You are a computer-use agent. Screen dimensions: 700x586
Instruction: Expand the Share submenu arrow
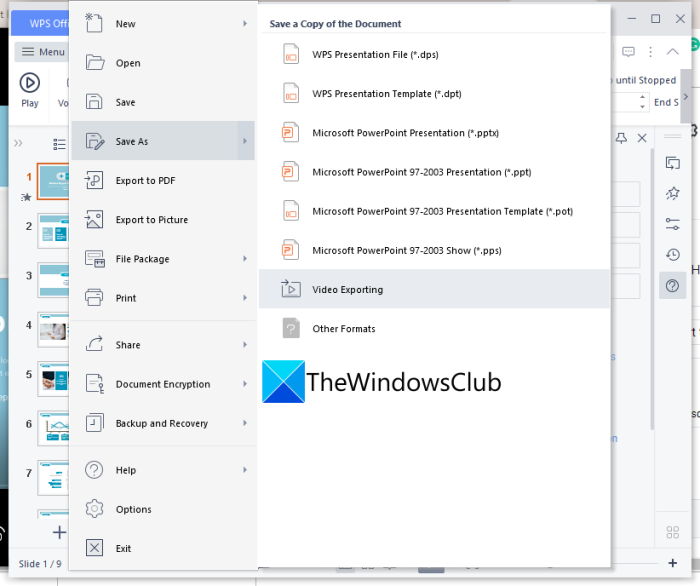(245, 345)
